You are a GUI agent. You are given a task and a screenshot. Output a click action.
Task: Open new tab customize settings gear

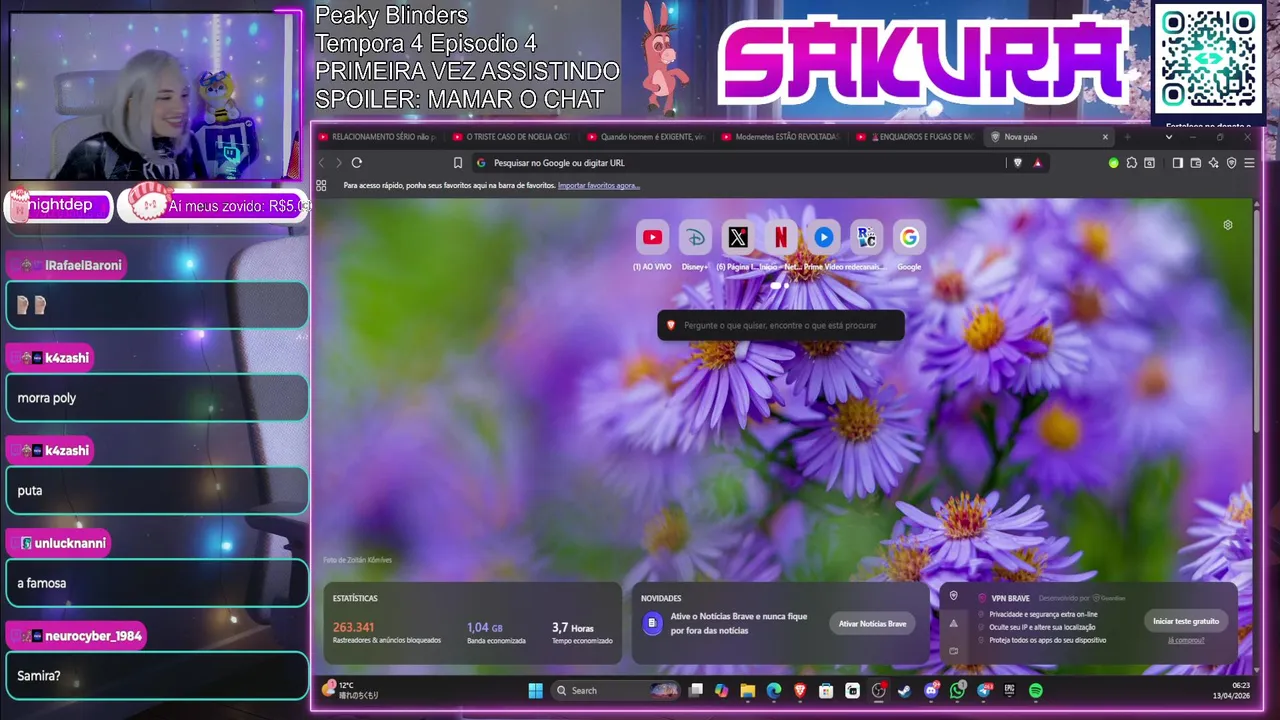click(1228, 225)
